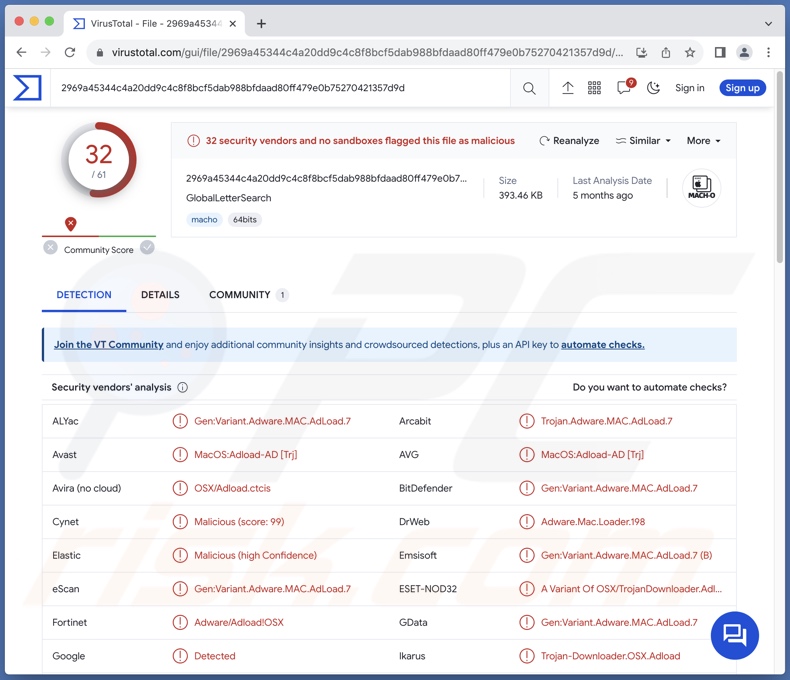Open Join the VT Community link
Image resolution: width=790 pixels, height=680 pixels.
(109, 345)
